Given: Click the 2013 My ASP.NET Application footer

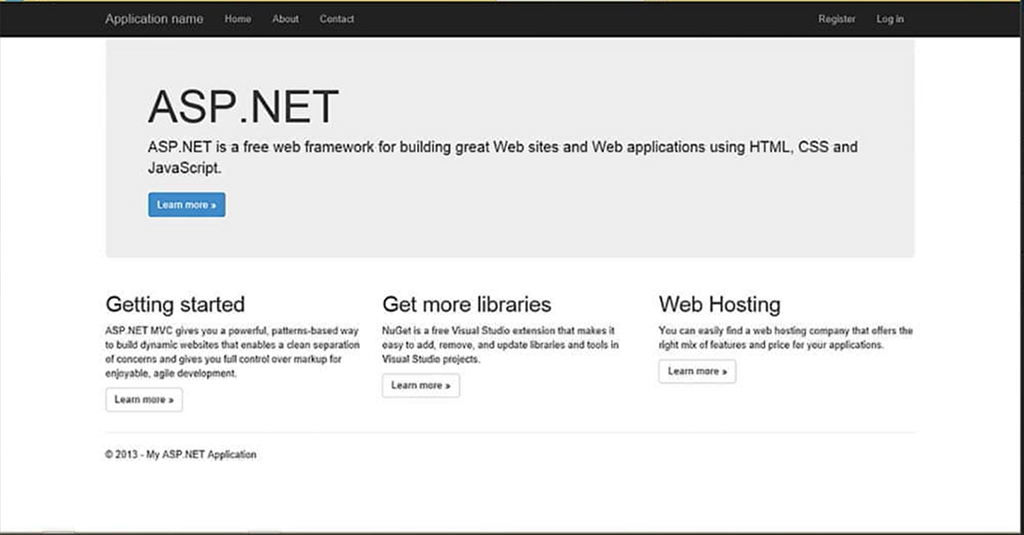Looking at the screenshot, I should (x=181, y=454).
